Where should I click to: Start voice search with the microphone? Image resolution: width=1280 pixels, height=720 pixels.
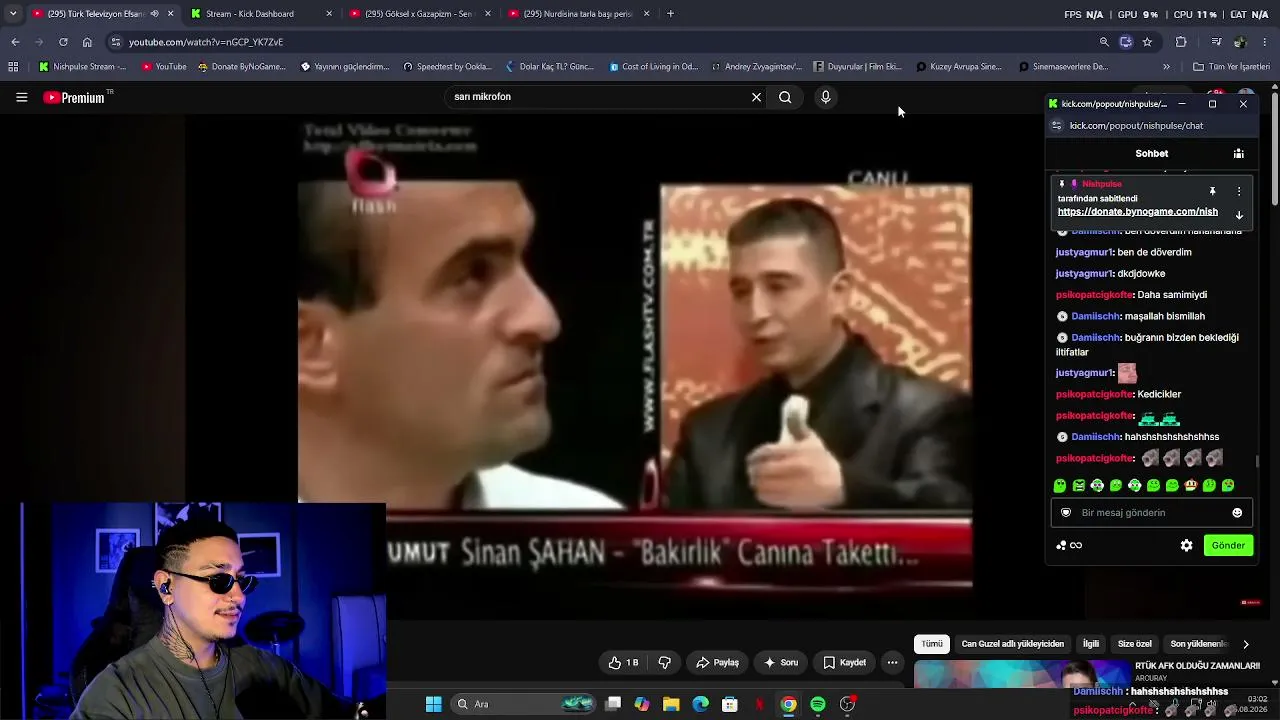point(825,97)
